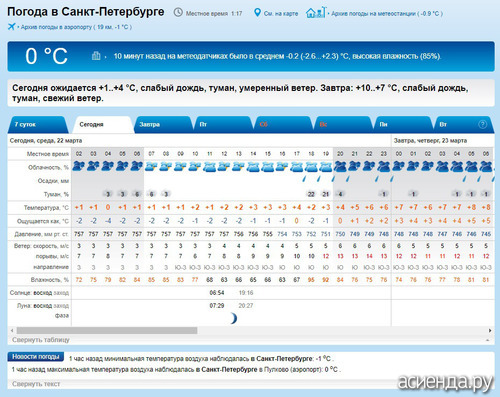
Task: Click the scrollbar right arrow
Action: (x=490, y=330)
